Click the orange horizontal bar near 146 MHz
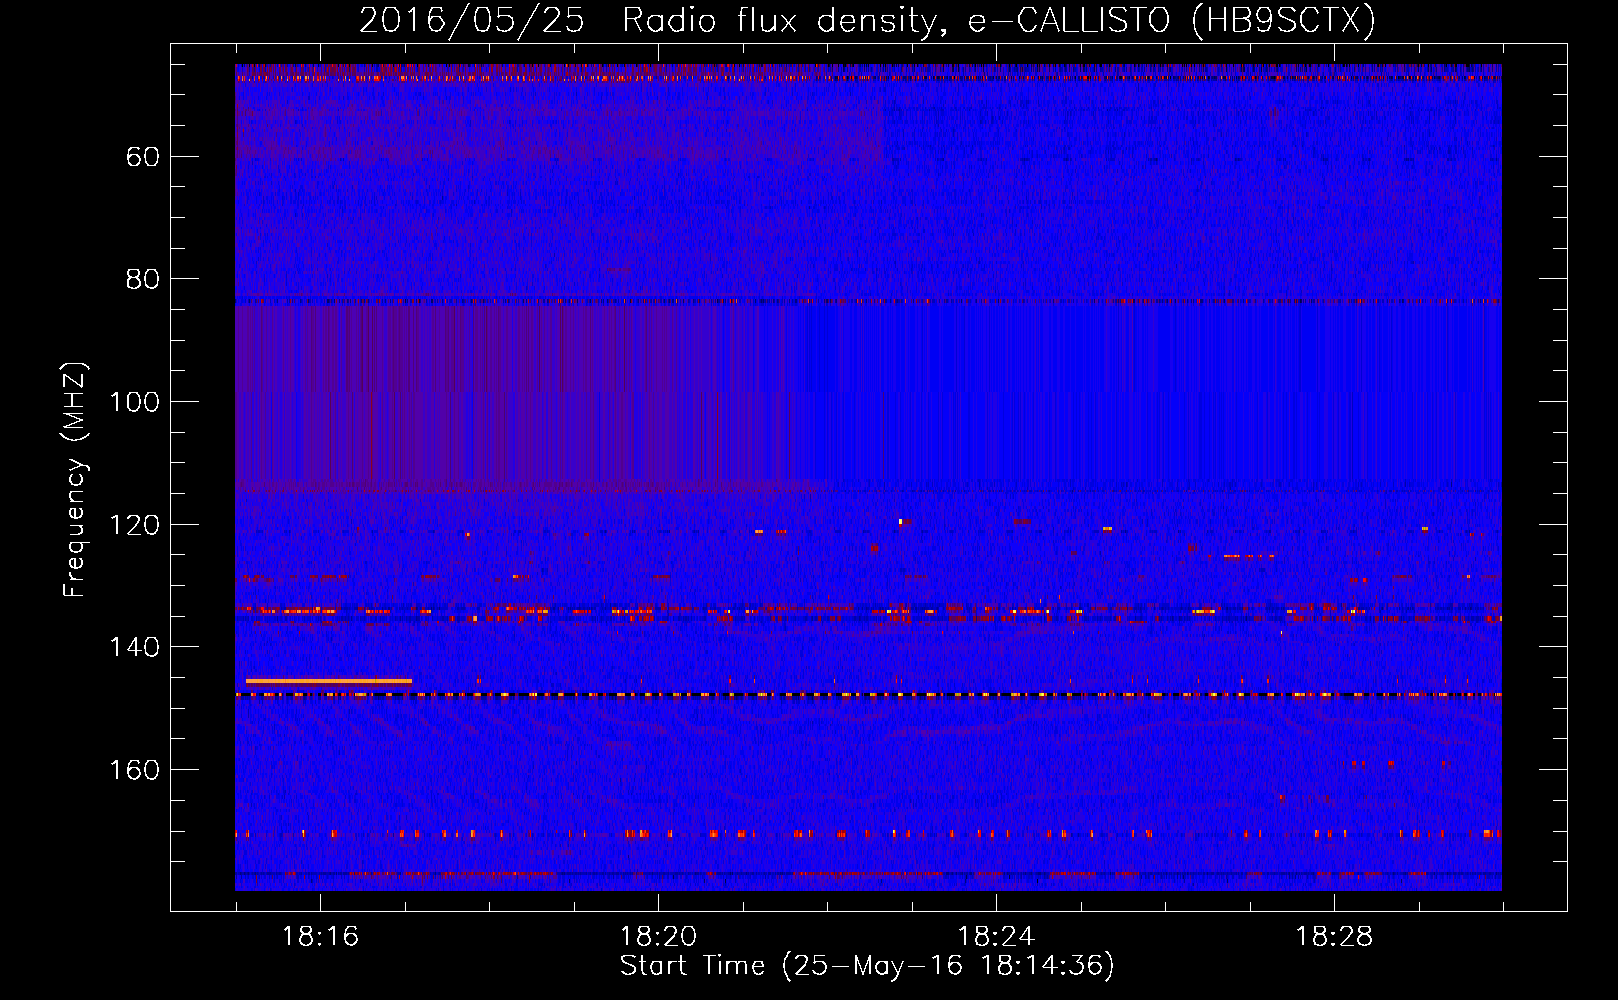 329,681
